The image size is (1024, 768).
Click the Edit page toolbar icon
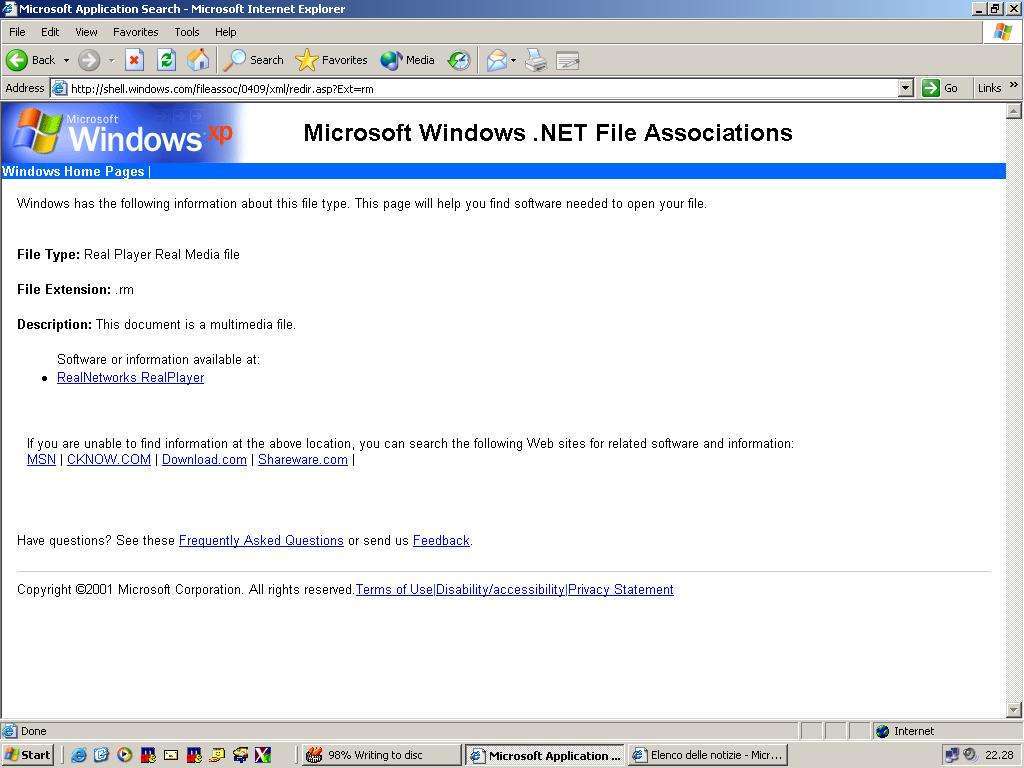[x=568, y=60]
